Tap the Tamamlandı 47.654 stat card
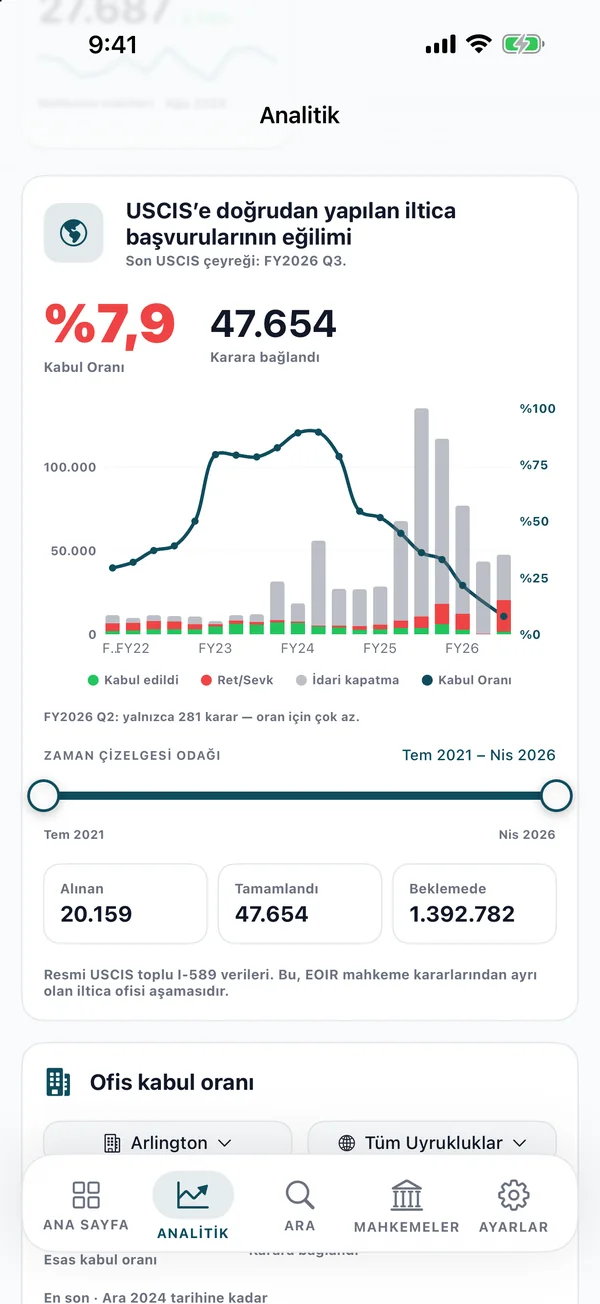This screenshot has height=1304, width=600. coord(300,904)
